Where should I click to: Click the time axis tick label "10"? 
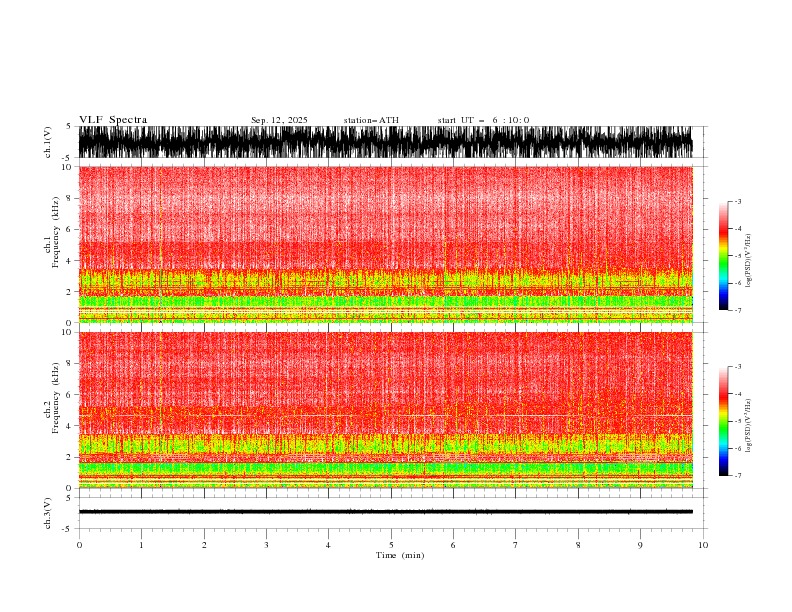tap(703, 545)
